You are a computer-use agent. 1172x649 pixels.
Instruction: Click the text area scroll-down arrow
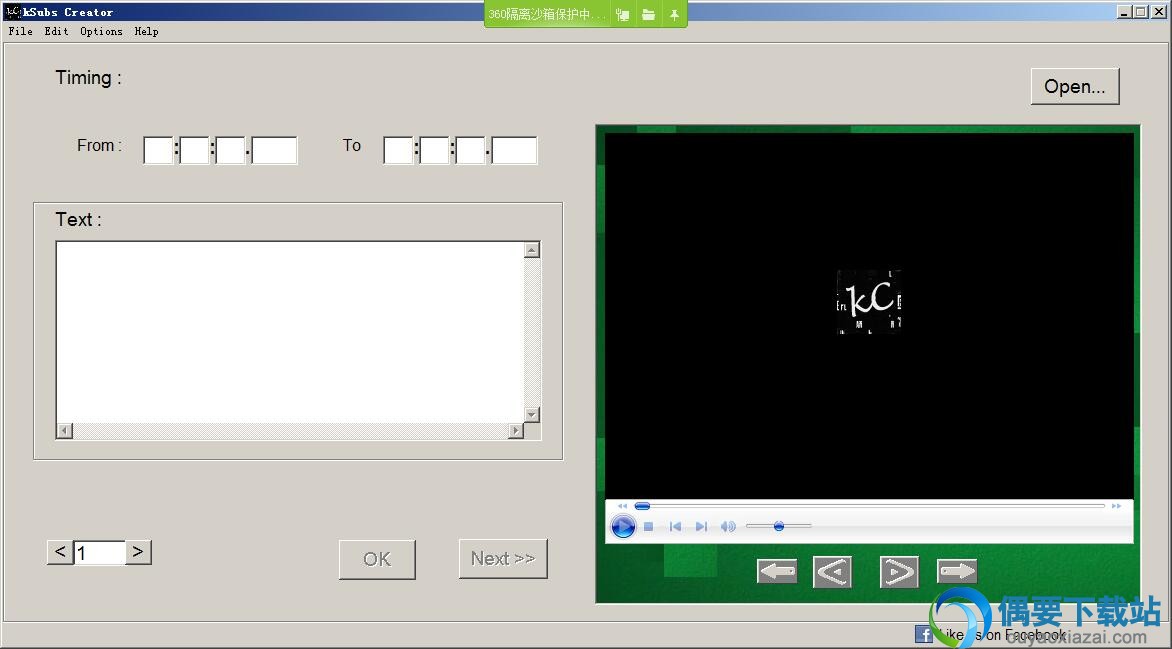[x=532, y=415]
